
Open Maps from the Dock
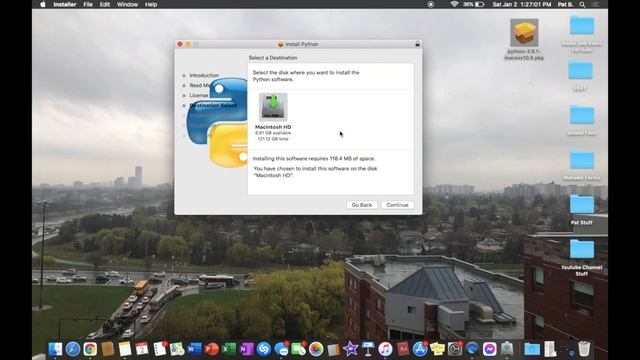pyautogui.click(x=177, y=349)
